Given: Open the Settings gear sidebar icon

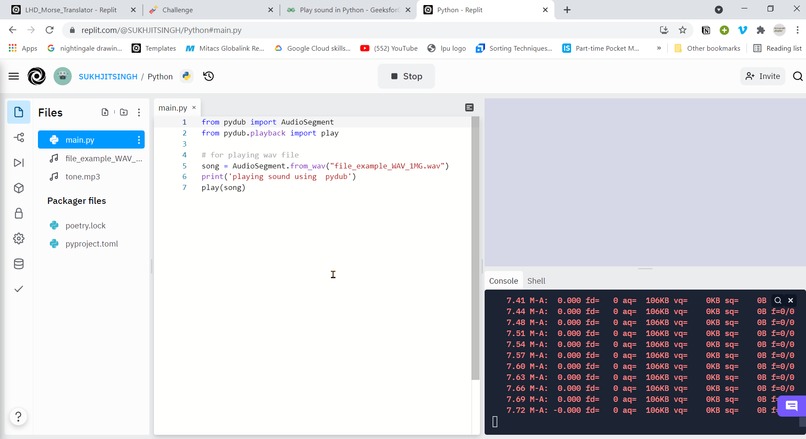Looking at the screenshot, I should coord(19,239).
